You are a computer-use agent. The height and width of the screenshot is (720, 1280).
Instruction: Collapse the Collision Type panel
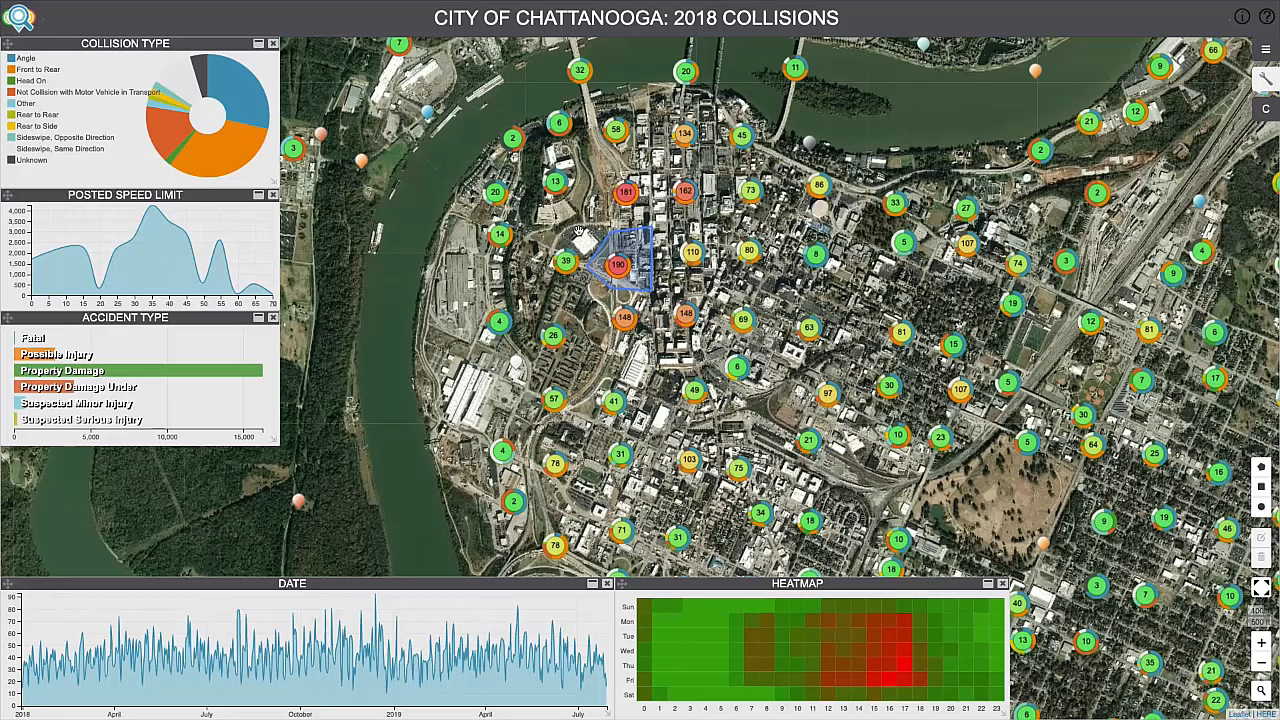pyautogui.click(x=258, y=43)
